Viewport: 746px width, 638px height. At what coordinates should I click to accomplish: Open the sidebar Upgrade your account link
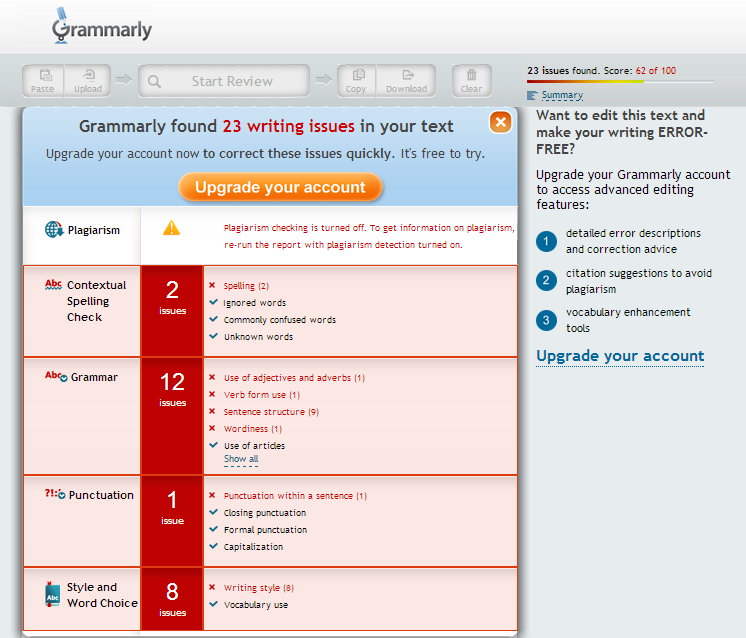(x=620, y=356)
